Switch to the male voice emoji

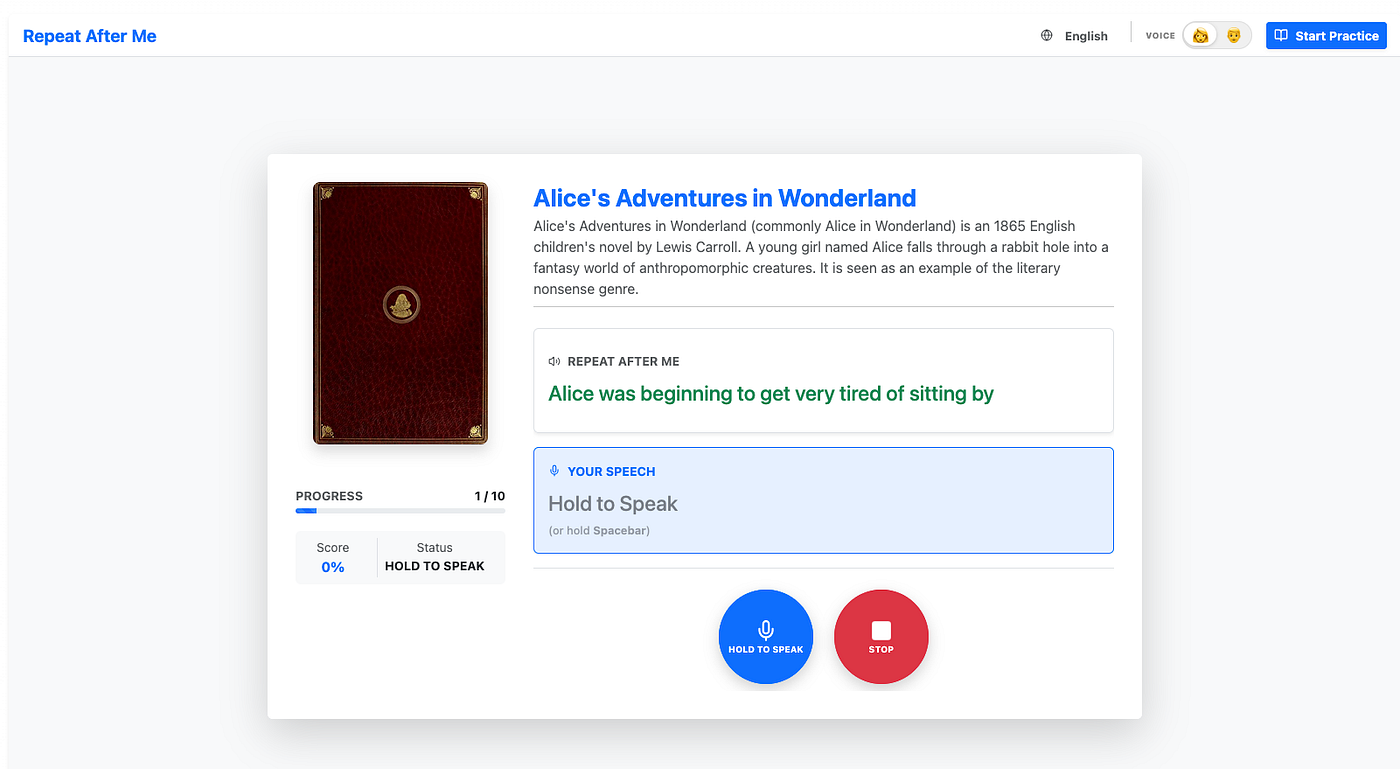point(1234,36)
